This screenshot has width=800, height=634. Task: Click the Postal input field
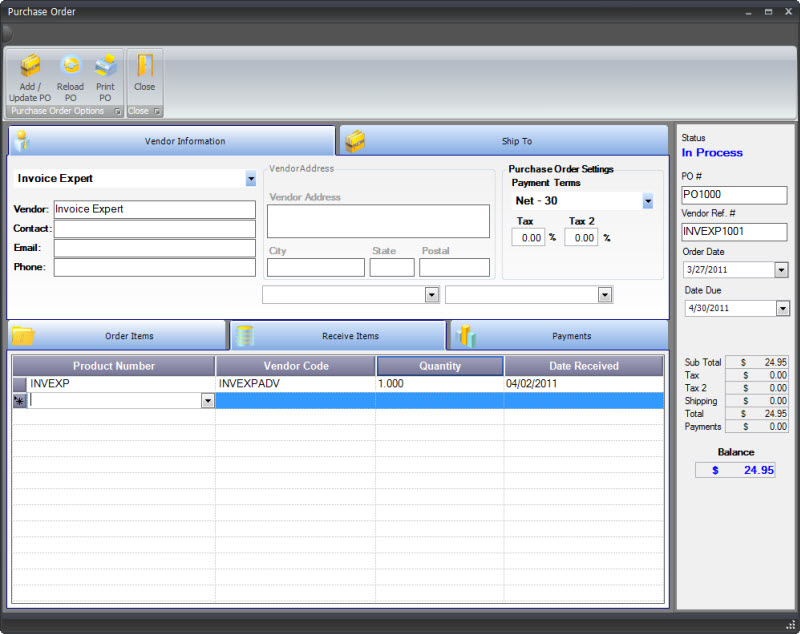pyautogui.click(x=454, y=267)
